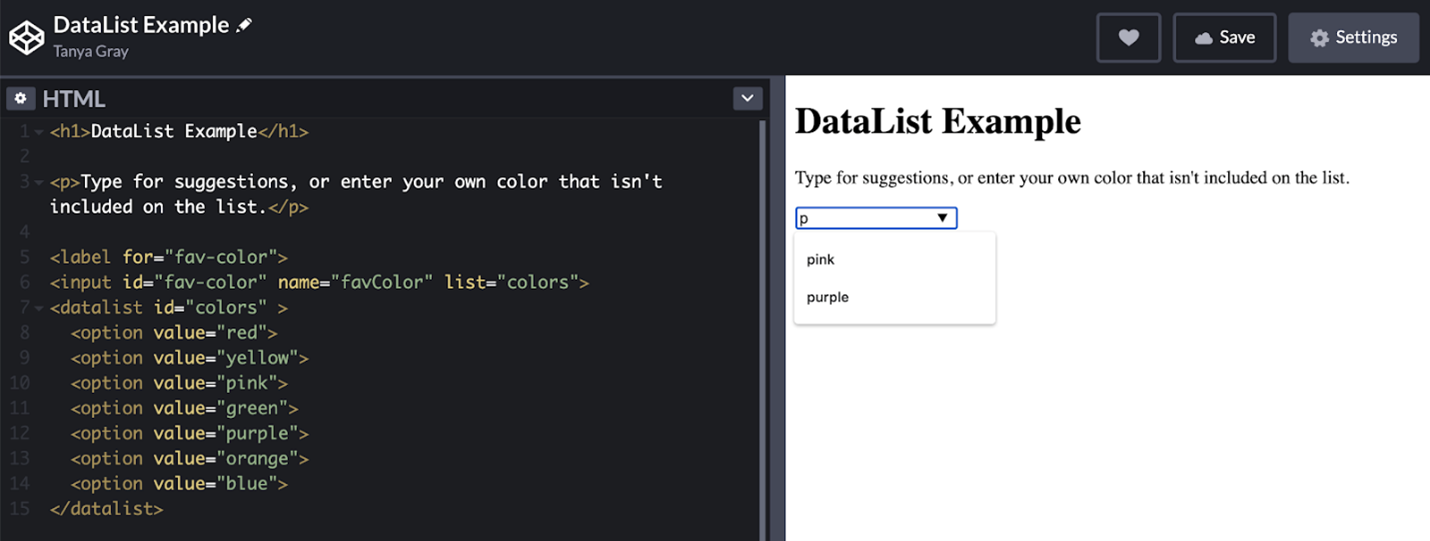Focus the favorite color text input
Viewport: 1430px width, 541px height.
click(x=863, y=218)
